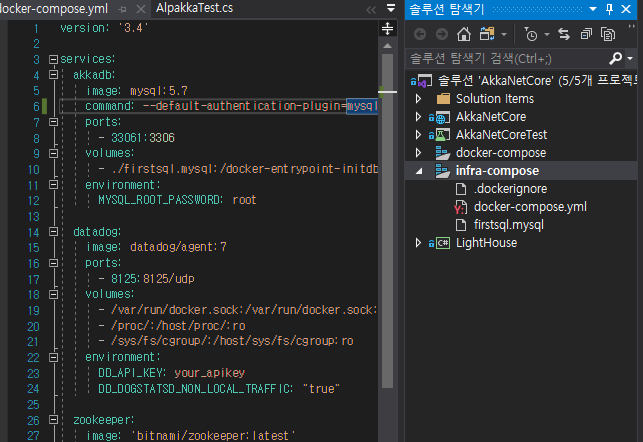
Task: Open the firstsql.mysql file
Action: [x=507, y=224]
